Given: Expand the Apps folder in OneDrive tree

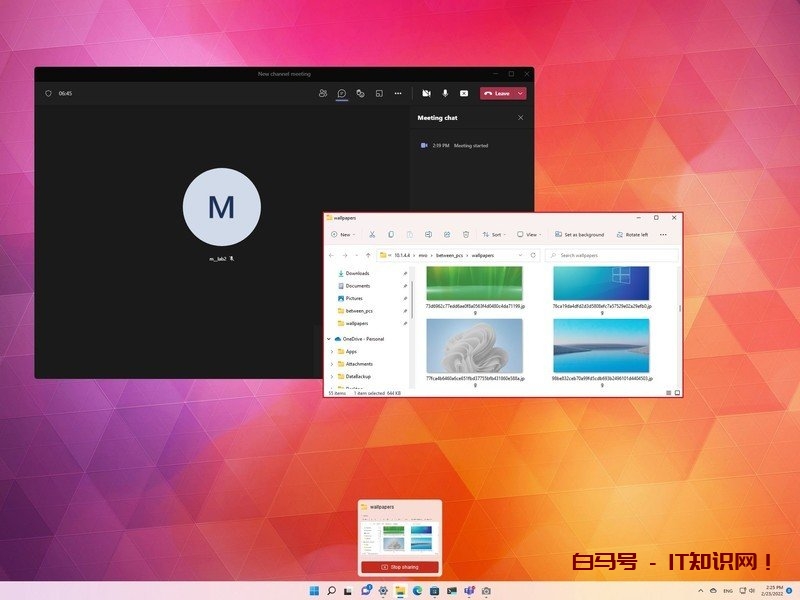Looking at the screenshot, I should 332,352.
